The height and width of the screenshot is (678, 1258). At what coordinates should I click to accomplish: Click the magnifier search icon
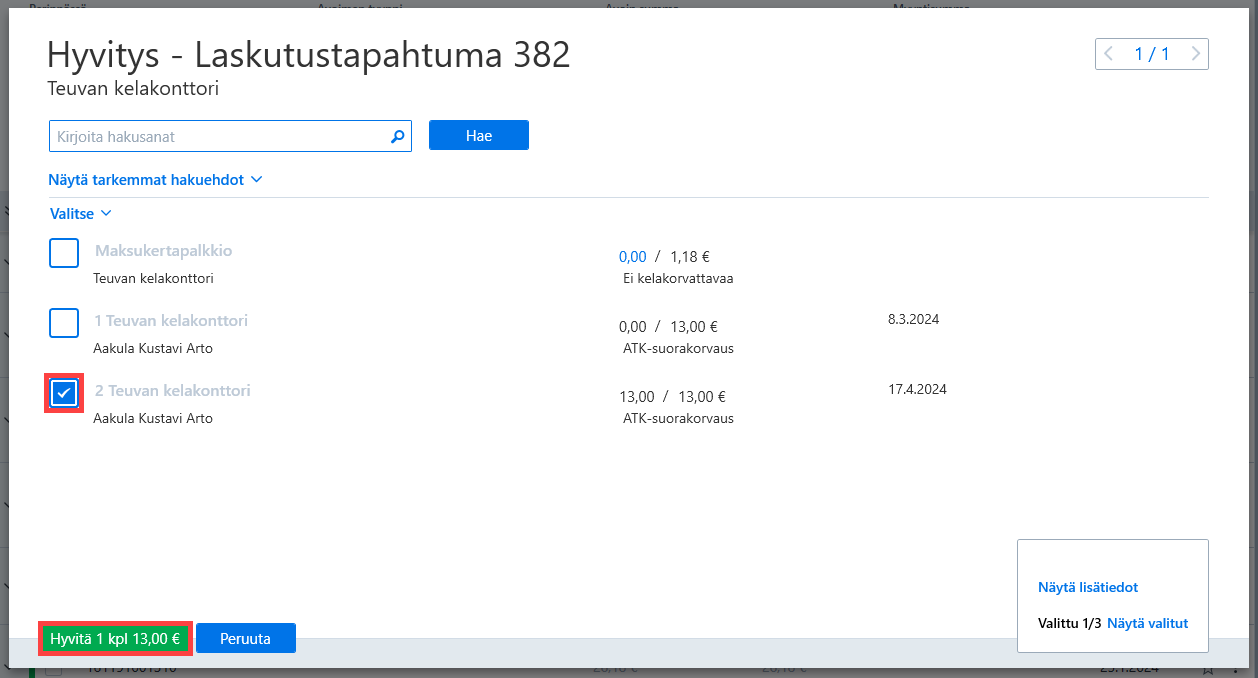pyautogui.click(x=397, y=136)
